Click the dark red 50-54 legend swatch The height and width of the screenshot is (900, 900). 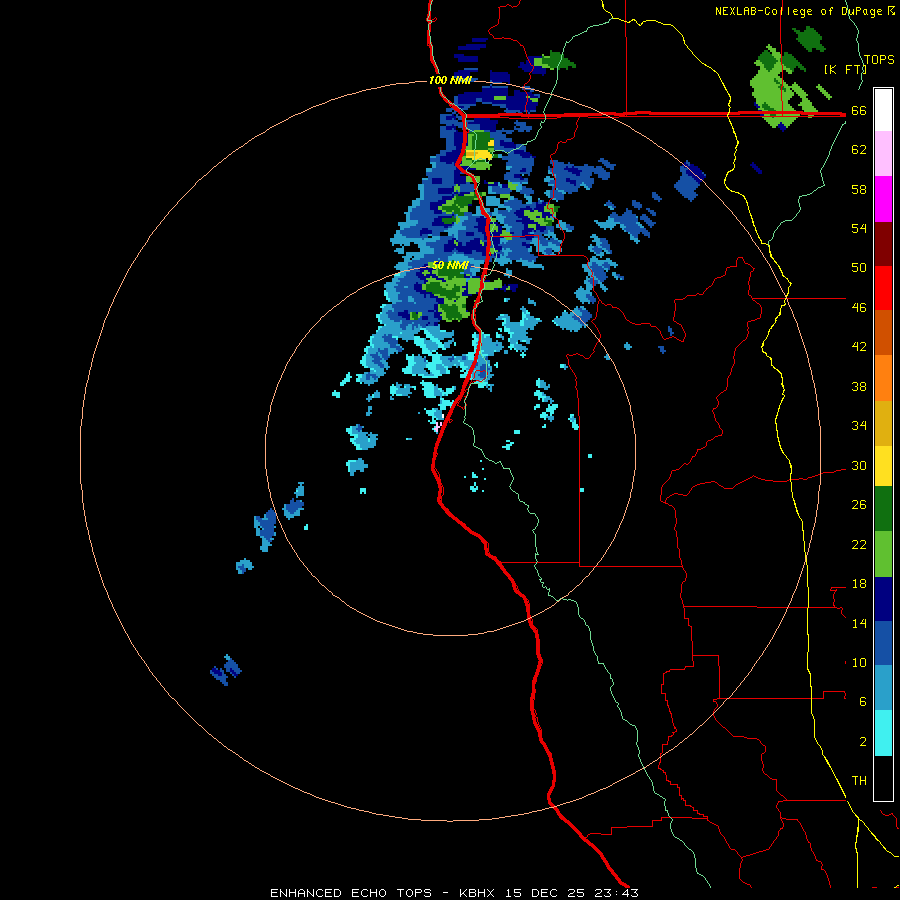883,243
